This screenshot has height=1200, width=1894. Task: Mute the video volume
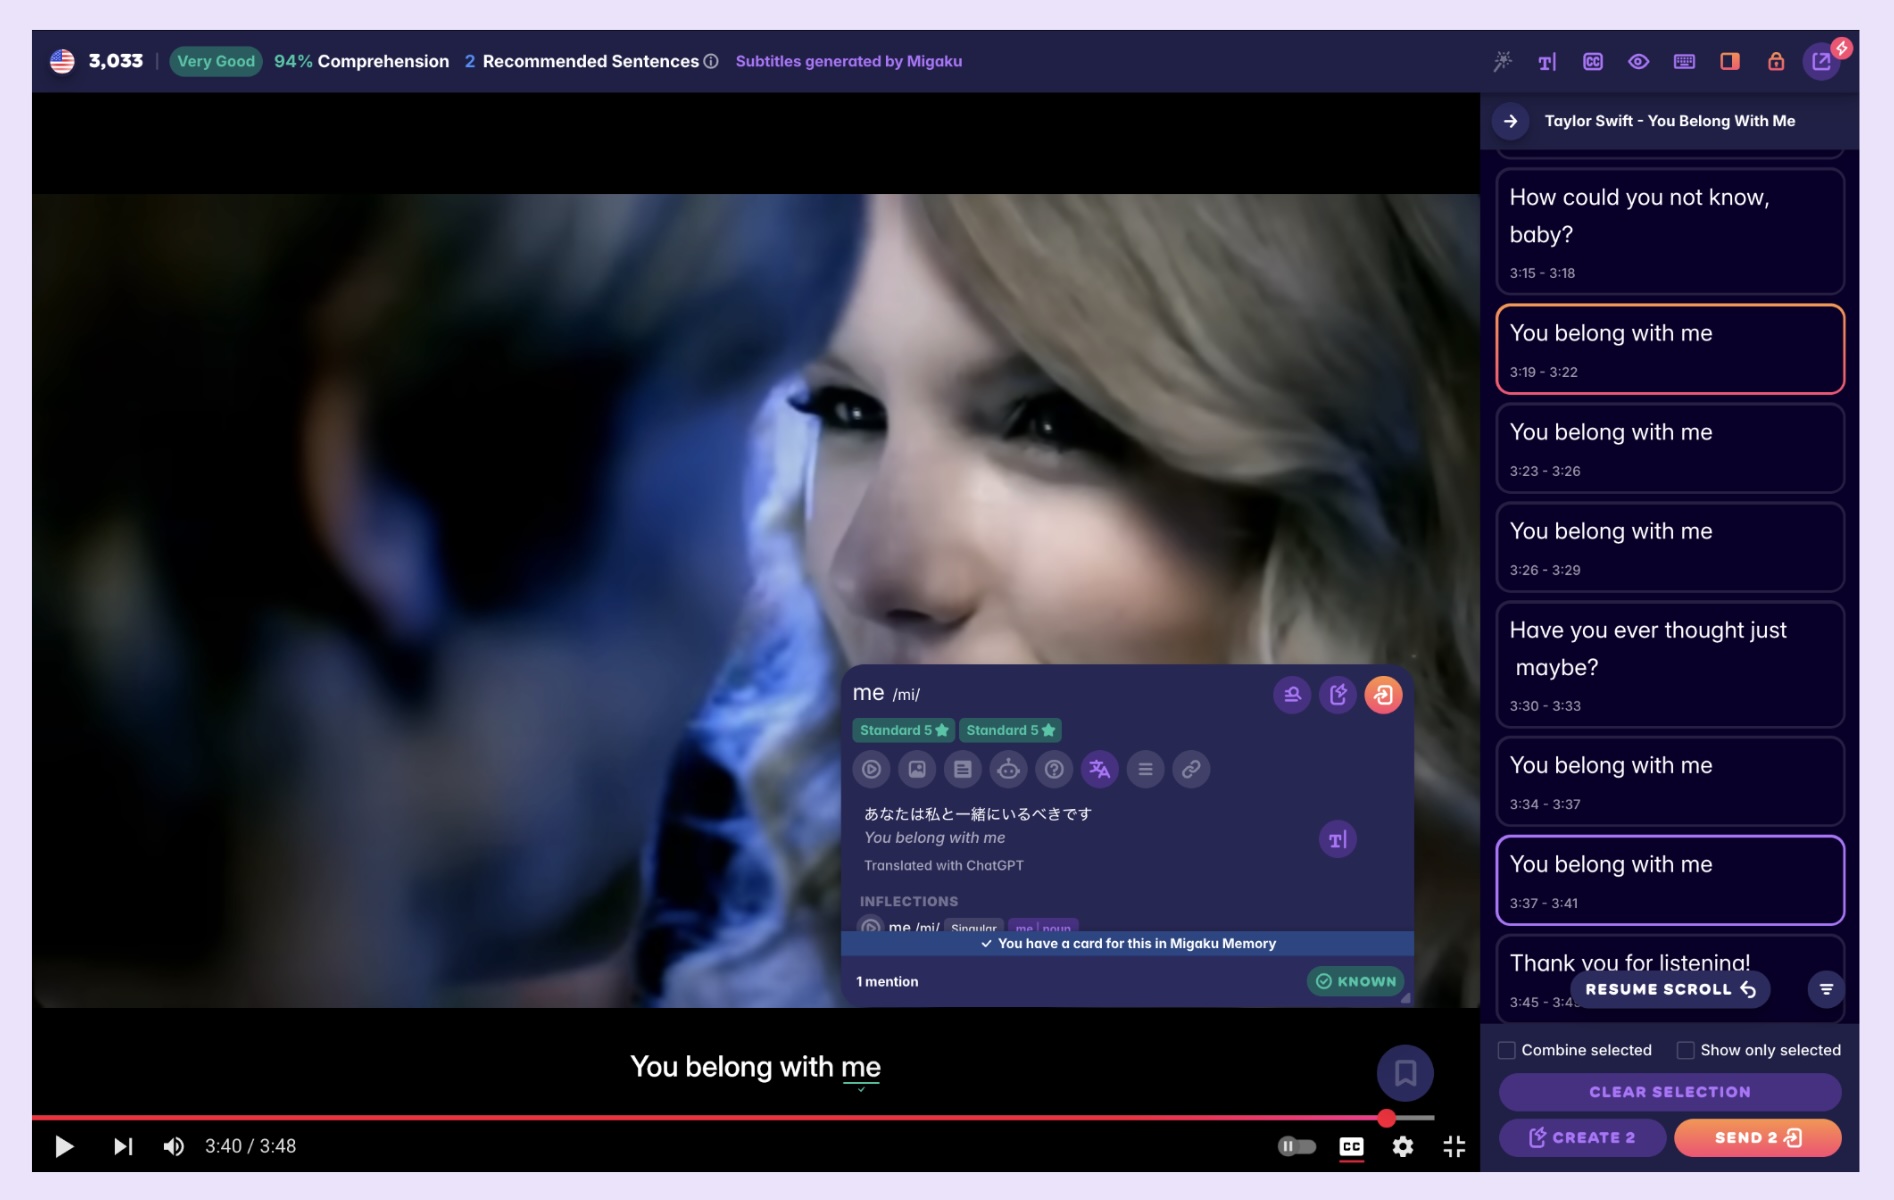(174, 1146)
